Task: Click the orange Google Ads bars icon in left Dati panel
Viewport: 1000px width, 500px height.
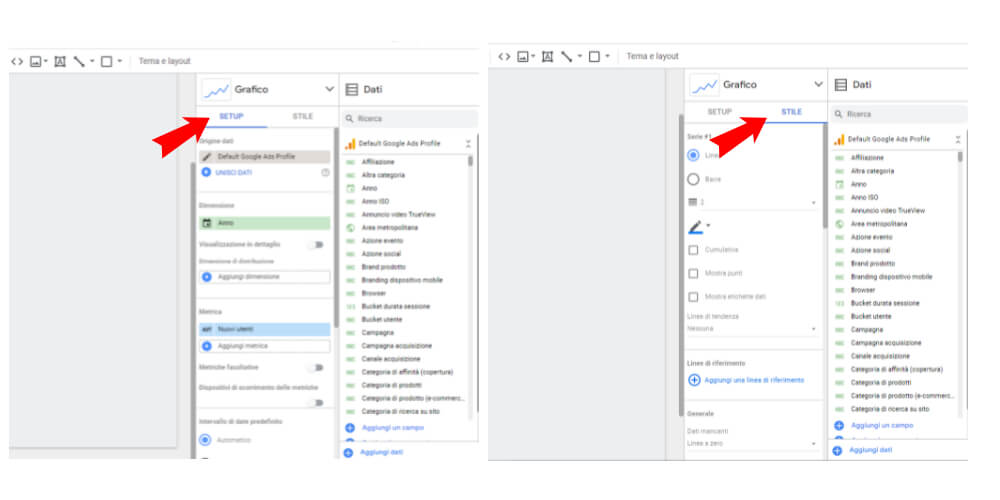Action: [349, 144]
